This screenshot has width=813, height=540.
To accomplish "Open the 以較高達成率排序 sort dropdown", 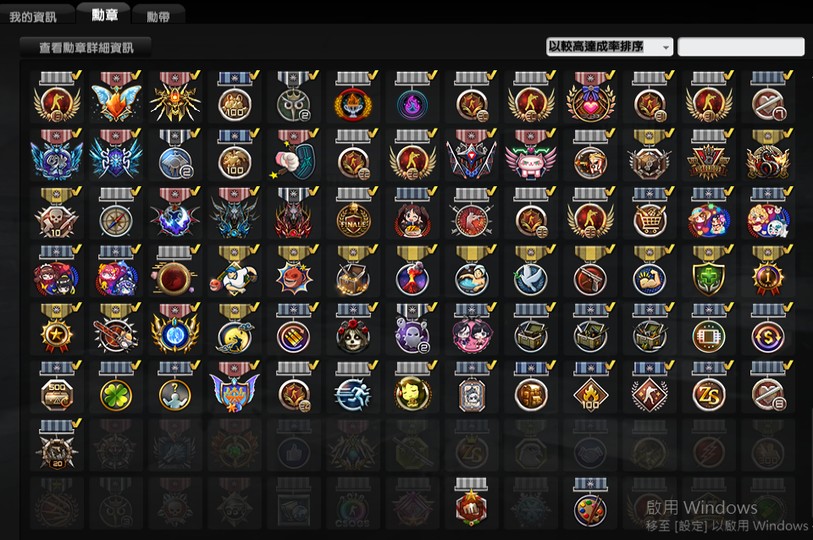I will click(609, 47).
